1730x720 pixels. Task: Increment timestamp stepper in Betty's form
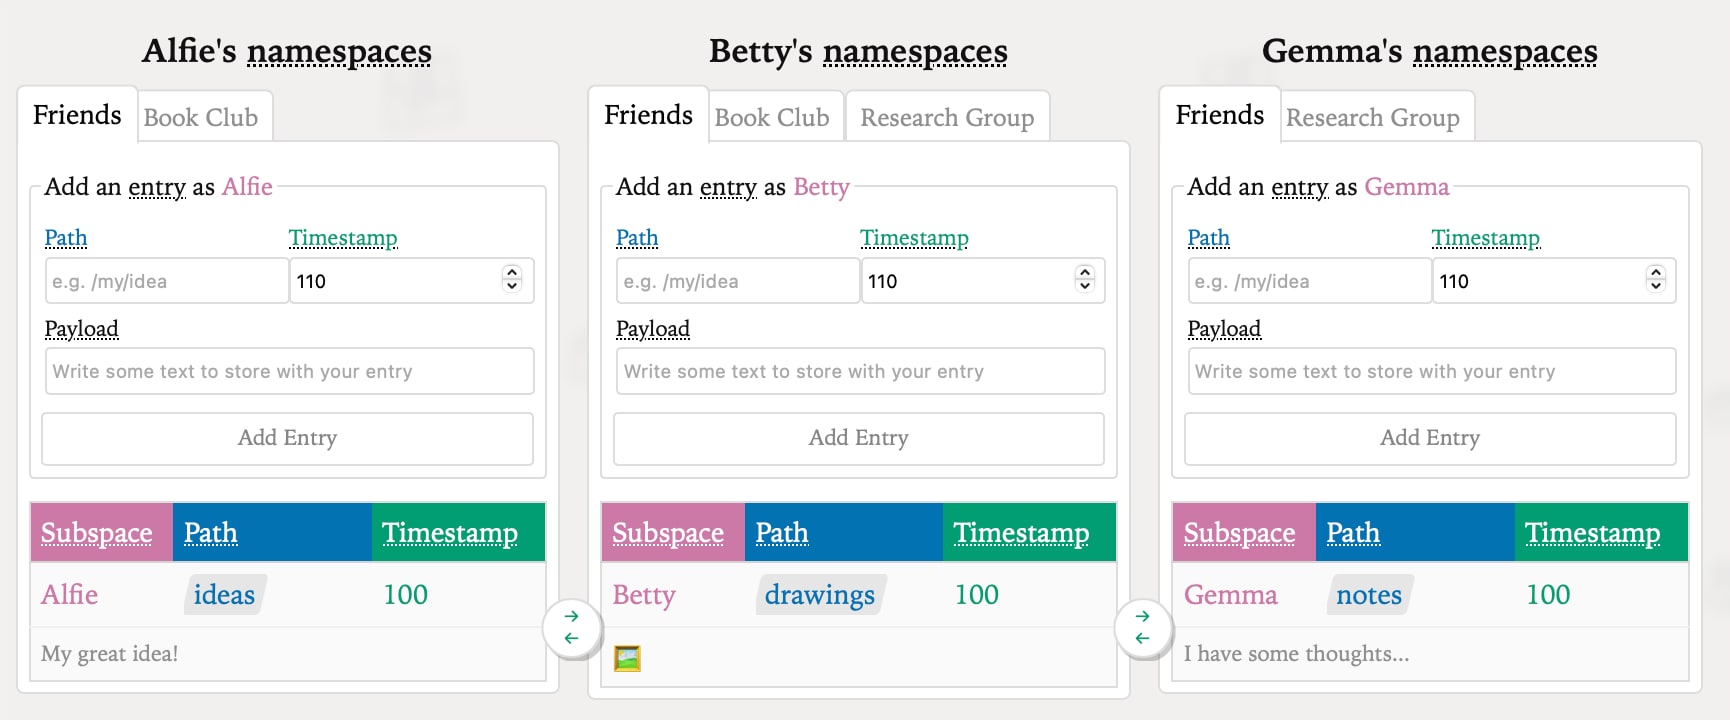[x=1084, y=273]
